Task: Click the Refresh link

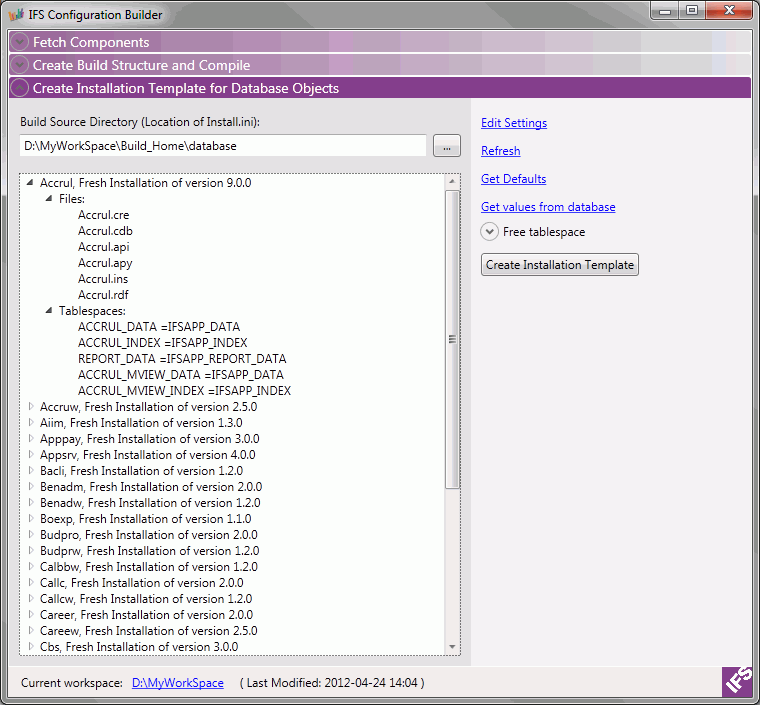Action: (501, 151)
